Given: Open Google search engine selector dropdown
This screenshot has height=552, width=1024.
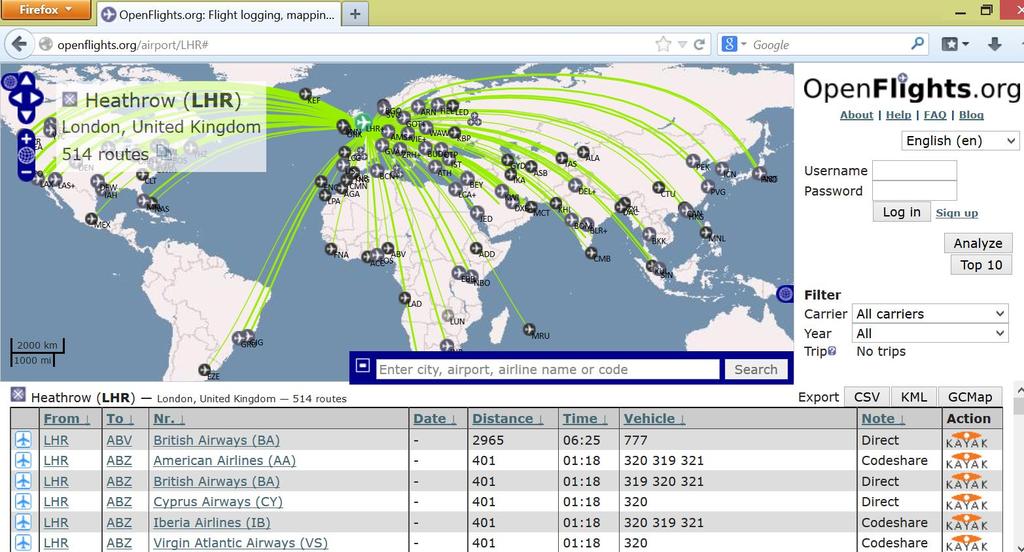Looking at the screenshot, I should 733,44.
